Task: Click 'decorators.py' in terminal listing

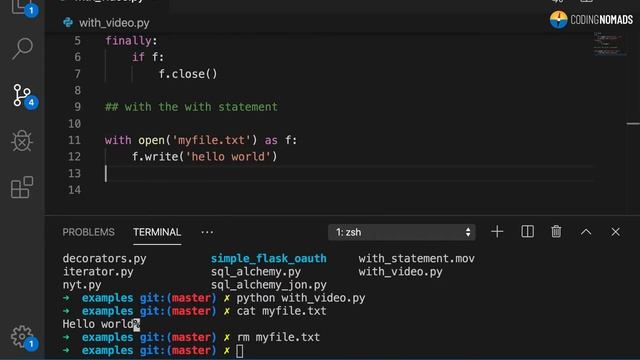Action: coord(104,258)
